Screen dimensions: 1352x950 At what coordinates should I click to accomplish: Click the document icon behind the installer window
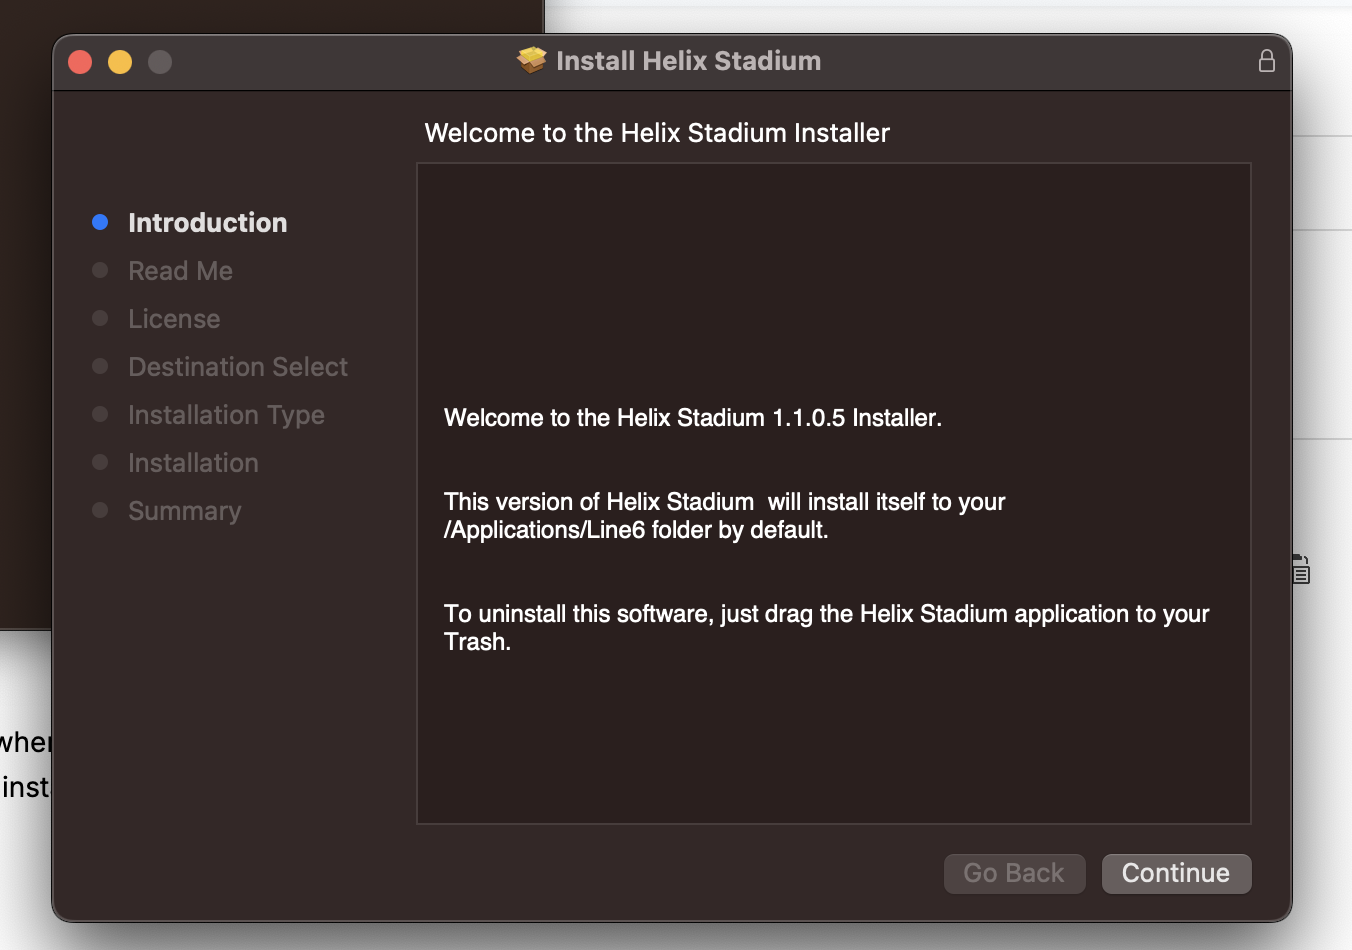click(1300, 569)
